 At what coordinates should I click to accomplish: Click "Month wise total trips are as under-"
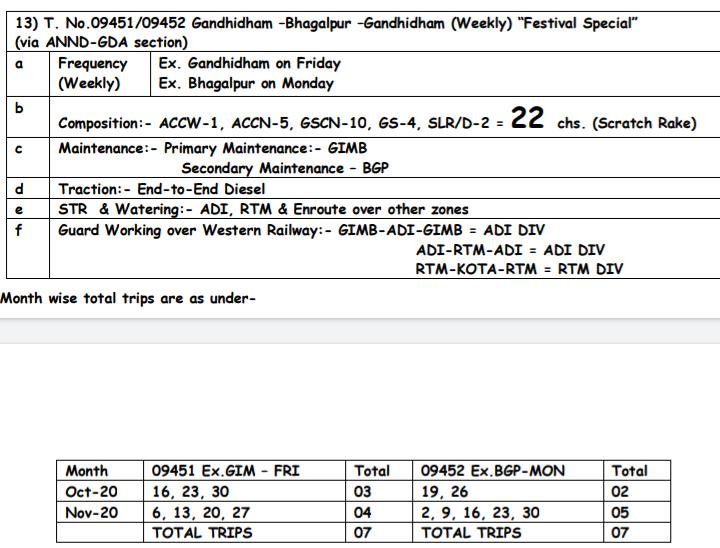click(128, 298)
